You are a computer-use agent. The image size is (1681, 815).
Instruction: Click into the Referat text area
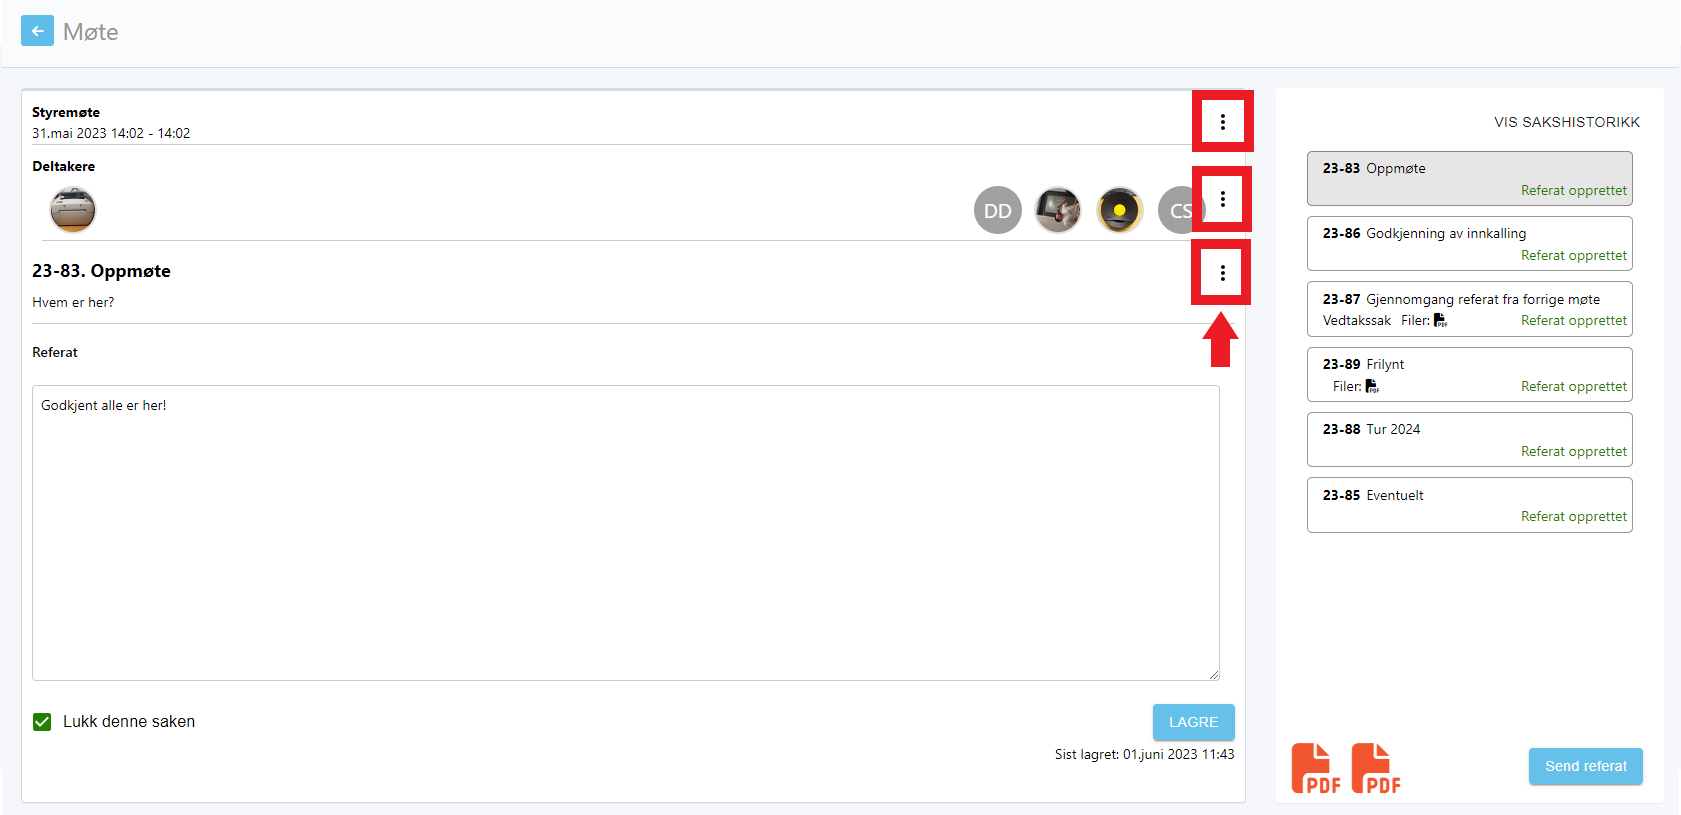pyautogui.click(x=626, y=533)
